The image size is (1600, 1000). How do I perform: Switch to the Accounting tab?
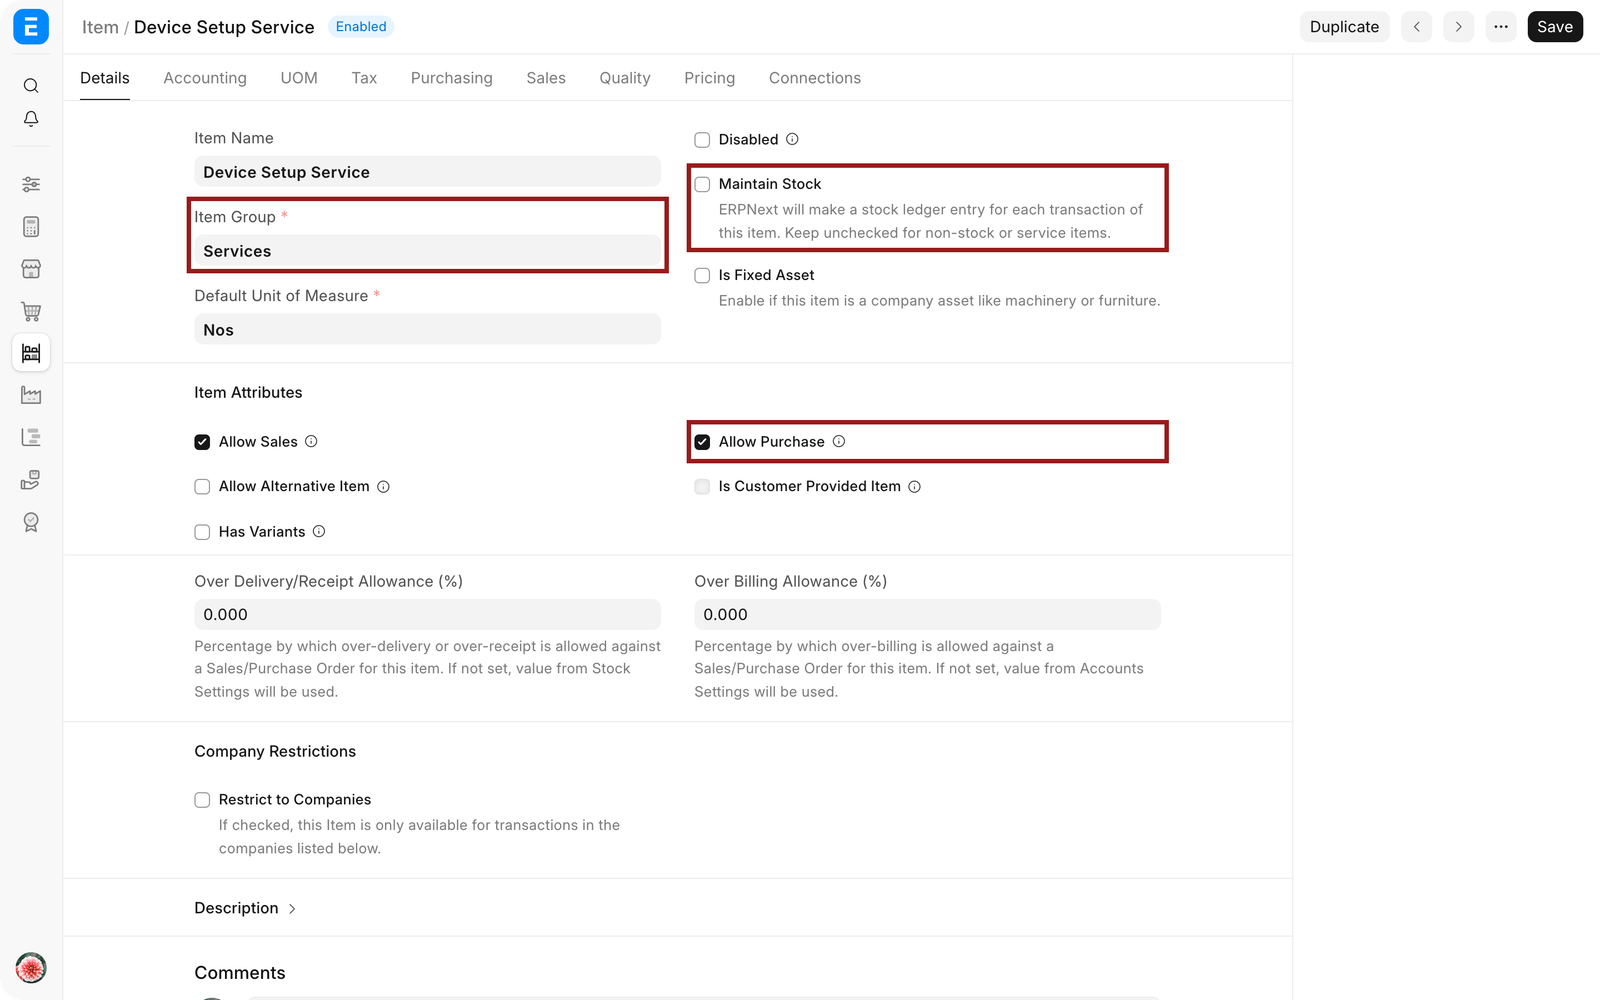[x=205, y=78]
